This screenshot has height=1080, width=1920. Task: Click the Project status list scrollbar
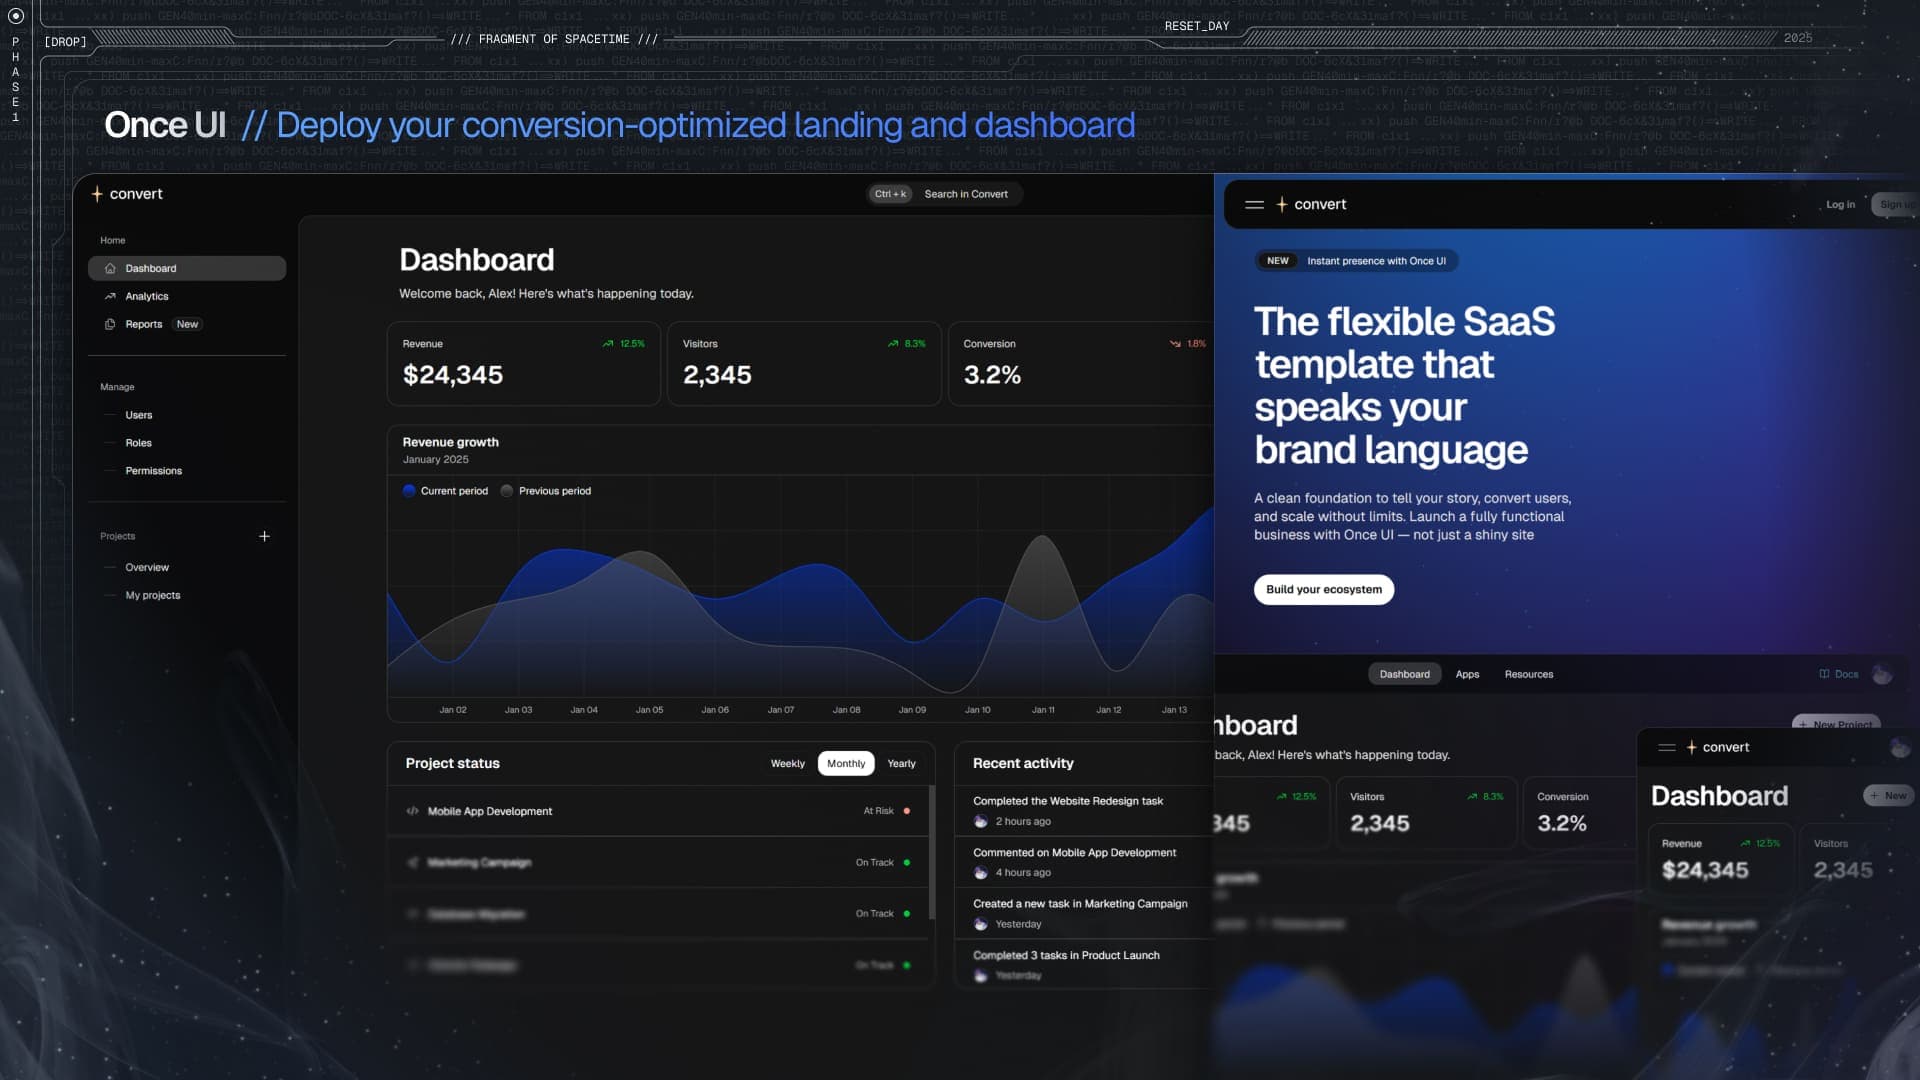(932, 852)
